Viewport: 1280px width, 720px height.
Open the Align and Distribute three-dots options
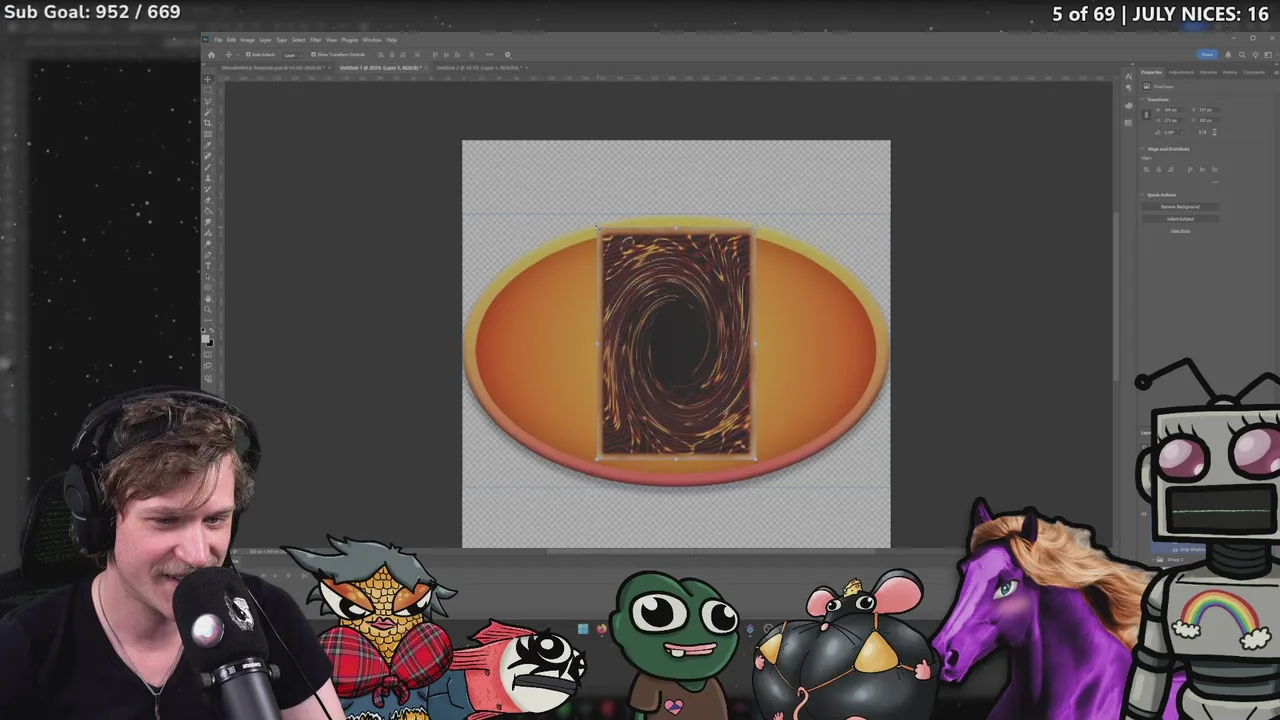pyautogui.click(x=1215, y=182)
